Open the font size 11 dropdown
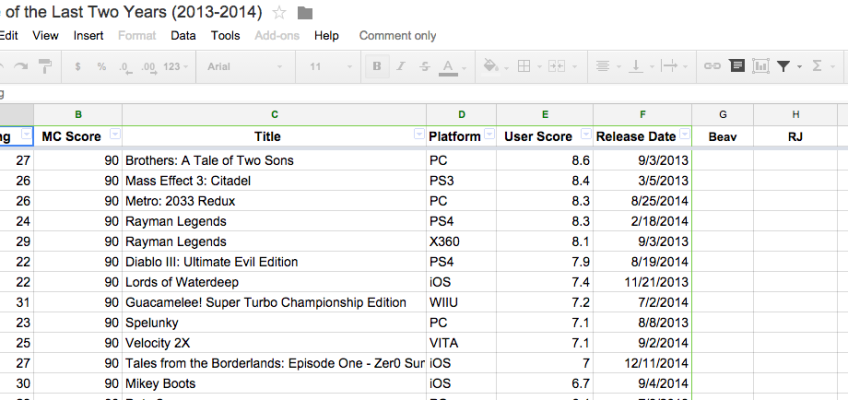The width and height of the screenshot is (848, 400). 331,66
